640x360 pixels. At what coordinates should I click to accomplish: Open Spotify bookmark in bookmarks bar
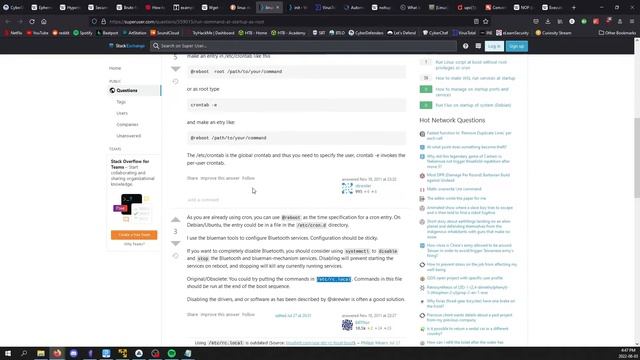pyautogui.click(x=83, y=33)
